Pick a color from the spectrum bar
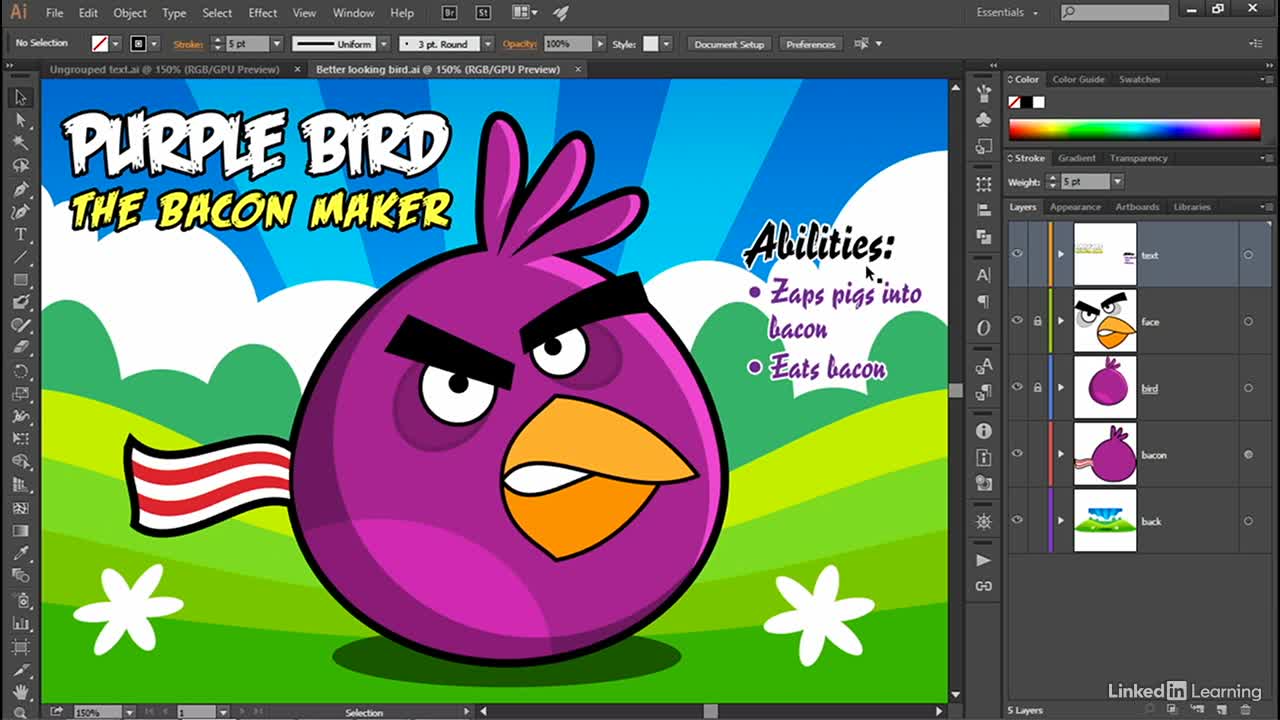 coord(1134,129)
